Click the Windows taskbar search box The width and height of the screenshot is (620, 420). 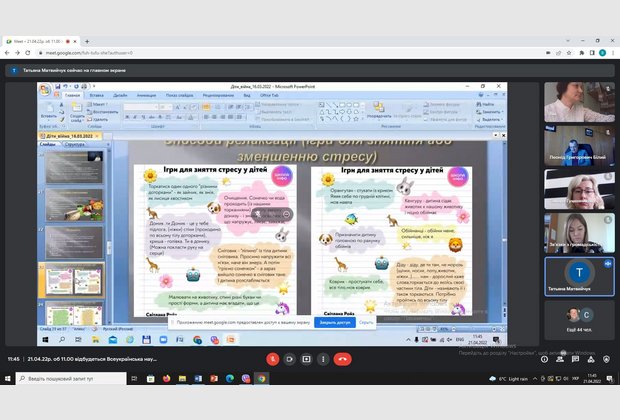pos(70,379)
